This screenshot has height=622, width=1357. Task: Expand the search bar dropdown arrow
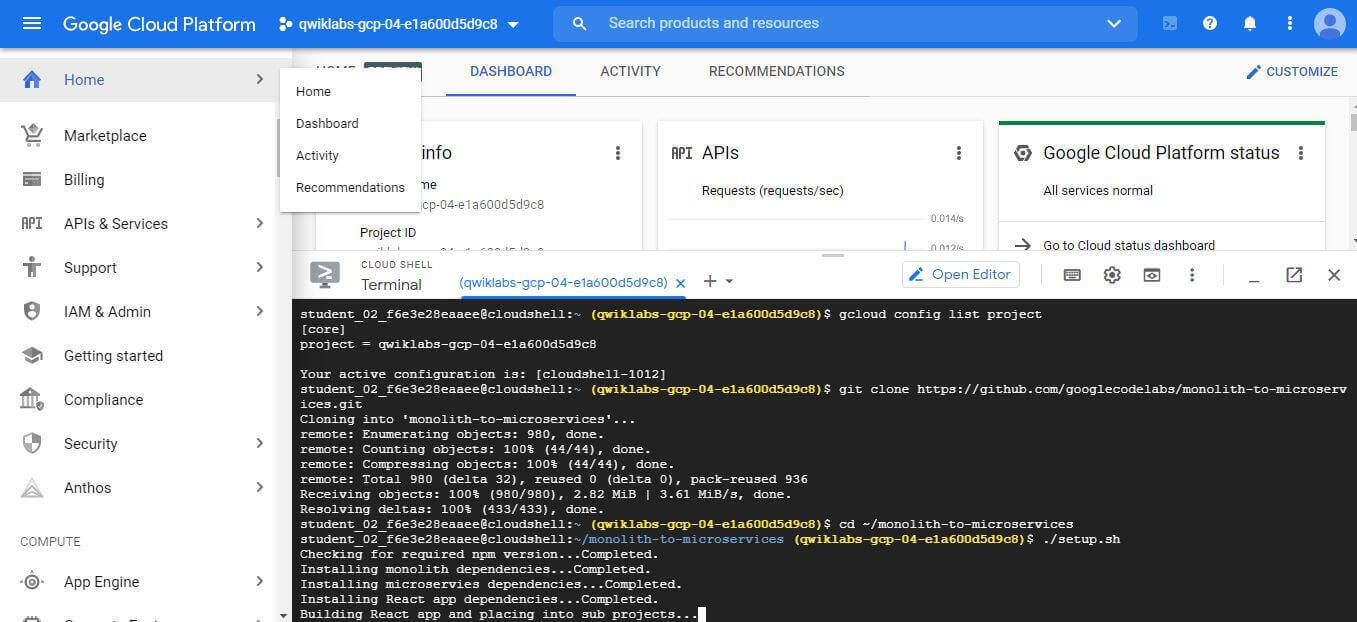click(1114, 24)
